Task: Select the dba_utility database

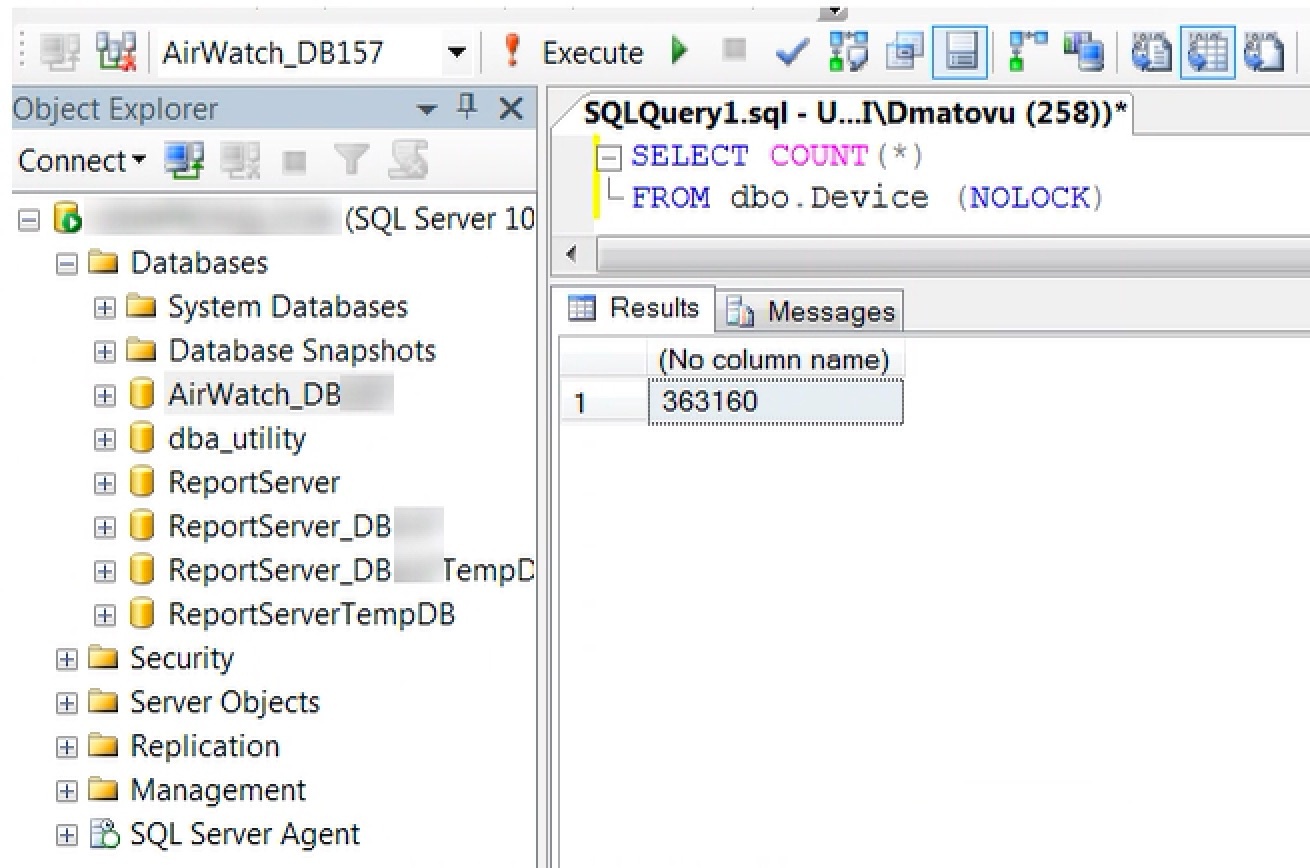Action: (237, 439)
